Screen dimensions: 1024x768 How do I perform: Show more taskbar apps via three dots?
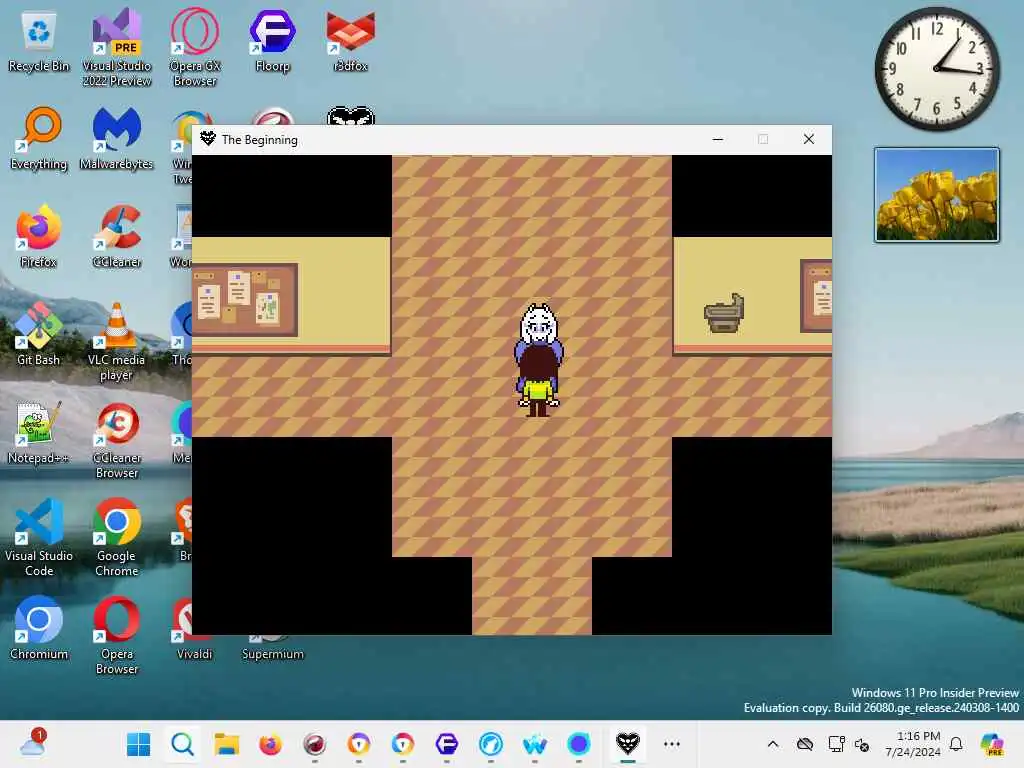pyautogui.click(x=672, y=744)
